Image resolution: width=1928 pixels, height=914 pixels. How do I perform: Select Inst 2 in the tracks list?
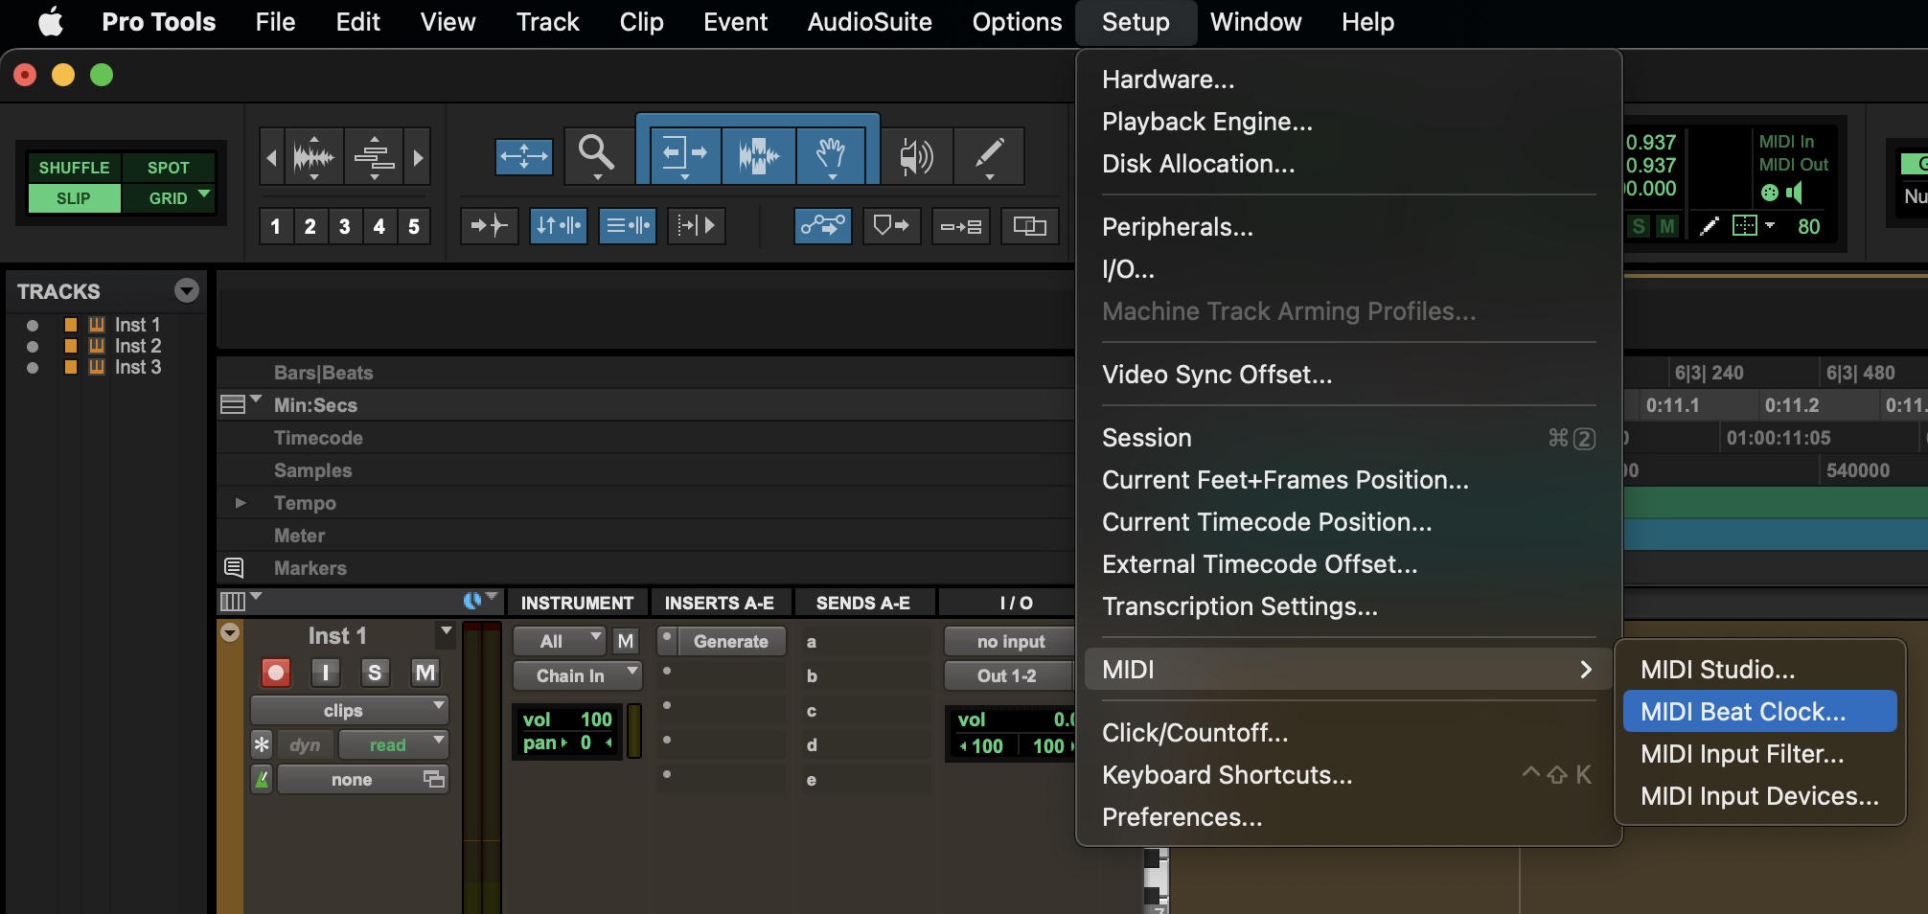pos(137,346)
